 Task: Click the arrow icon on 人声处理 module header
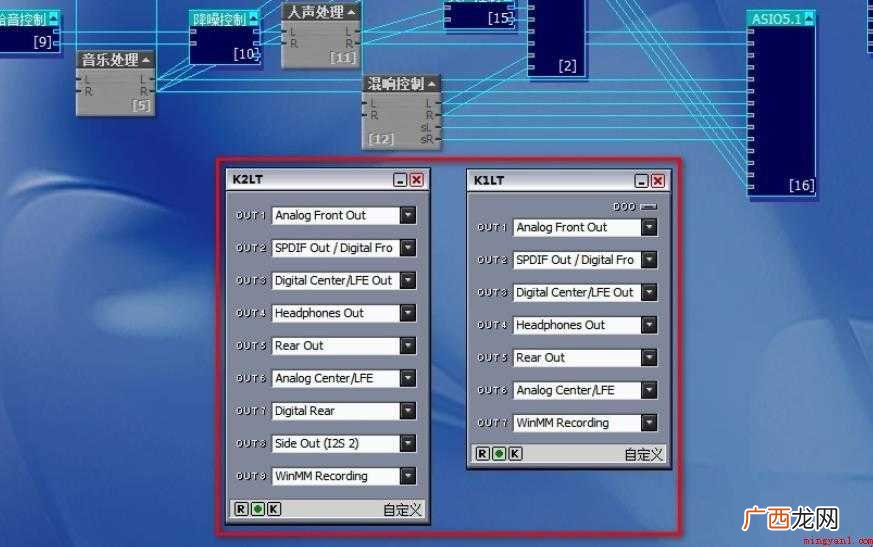coord(351,12)
